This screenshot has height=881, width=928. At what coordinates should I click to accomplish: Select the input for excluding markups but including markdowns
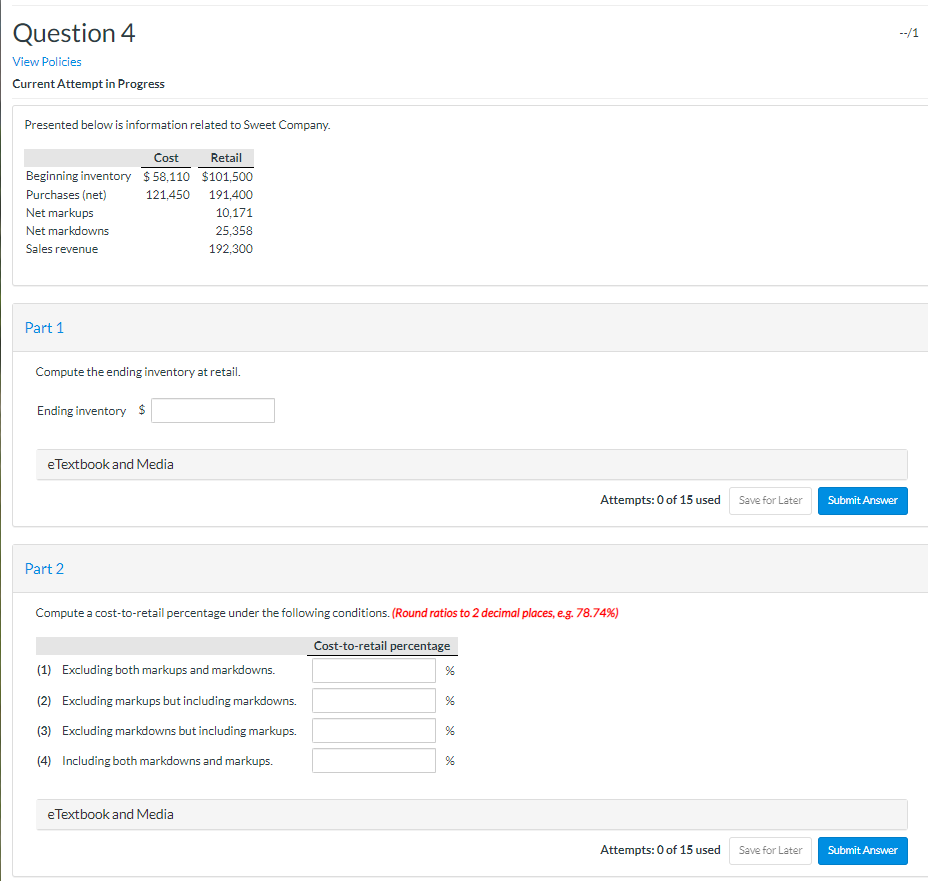click(x=373, y=700)
